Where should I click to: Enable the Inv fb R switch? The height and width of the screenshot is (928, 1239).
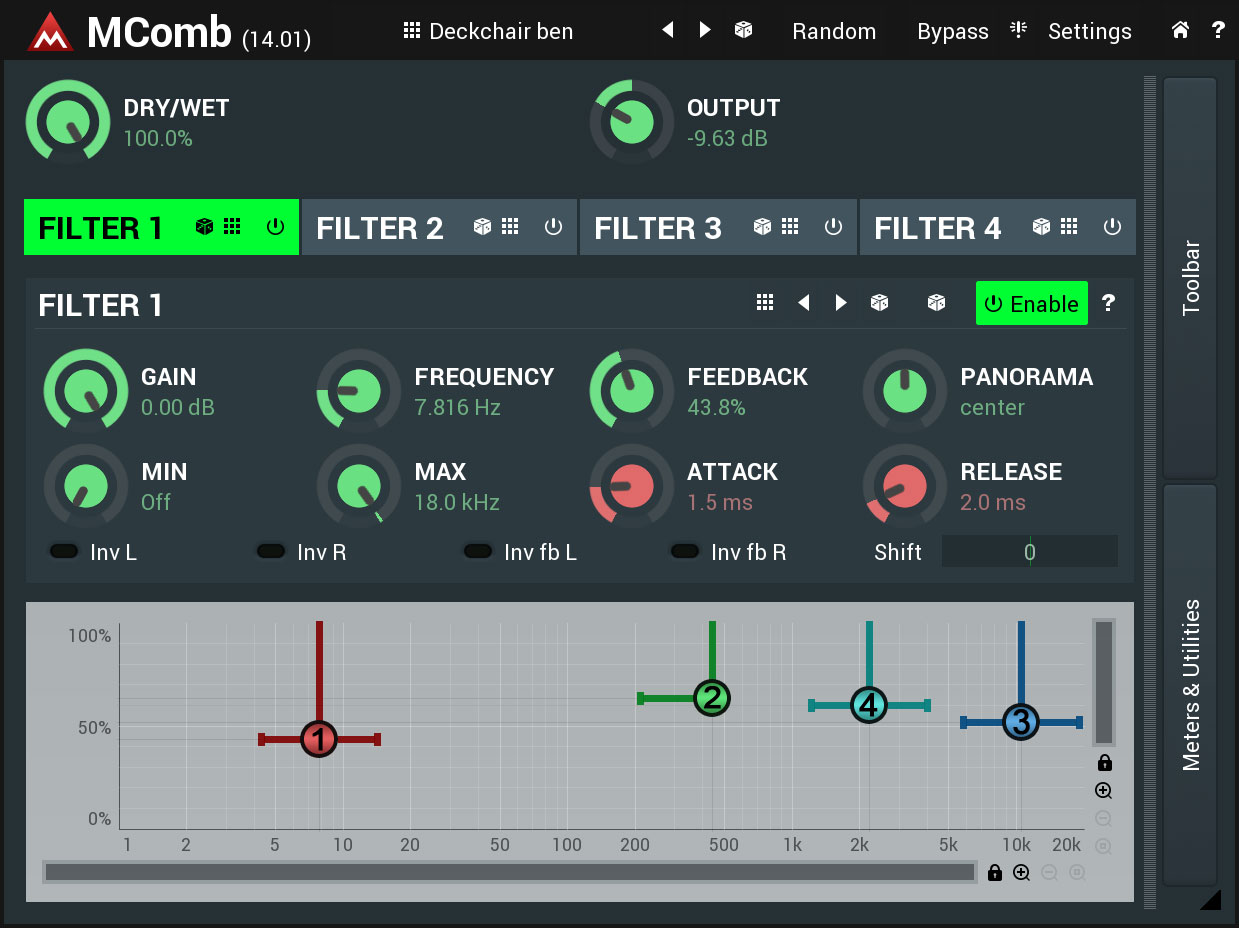point(685,551)
